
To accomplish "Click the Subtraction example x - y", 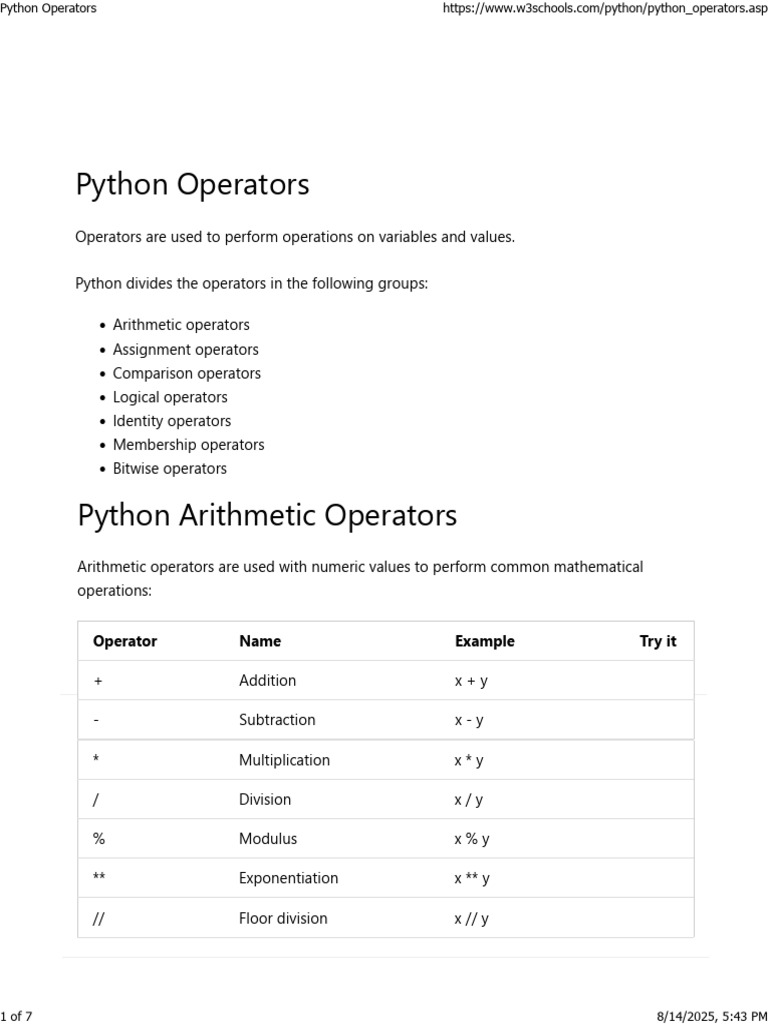I will [469, 720].
